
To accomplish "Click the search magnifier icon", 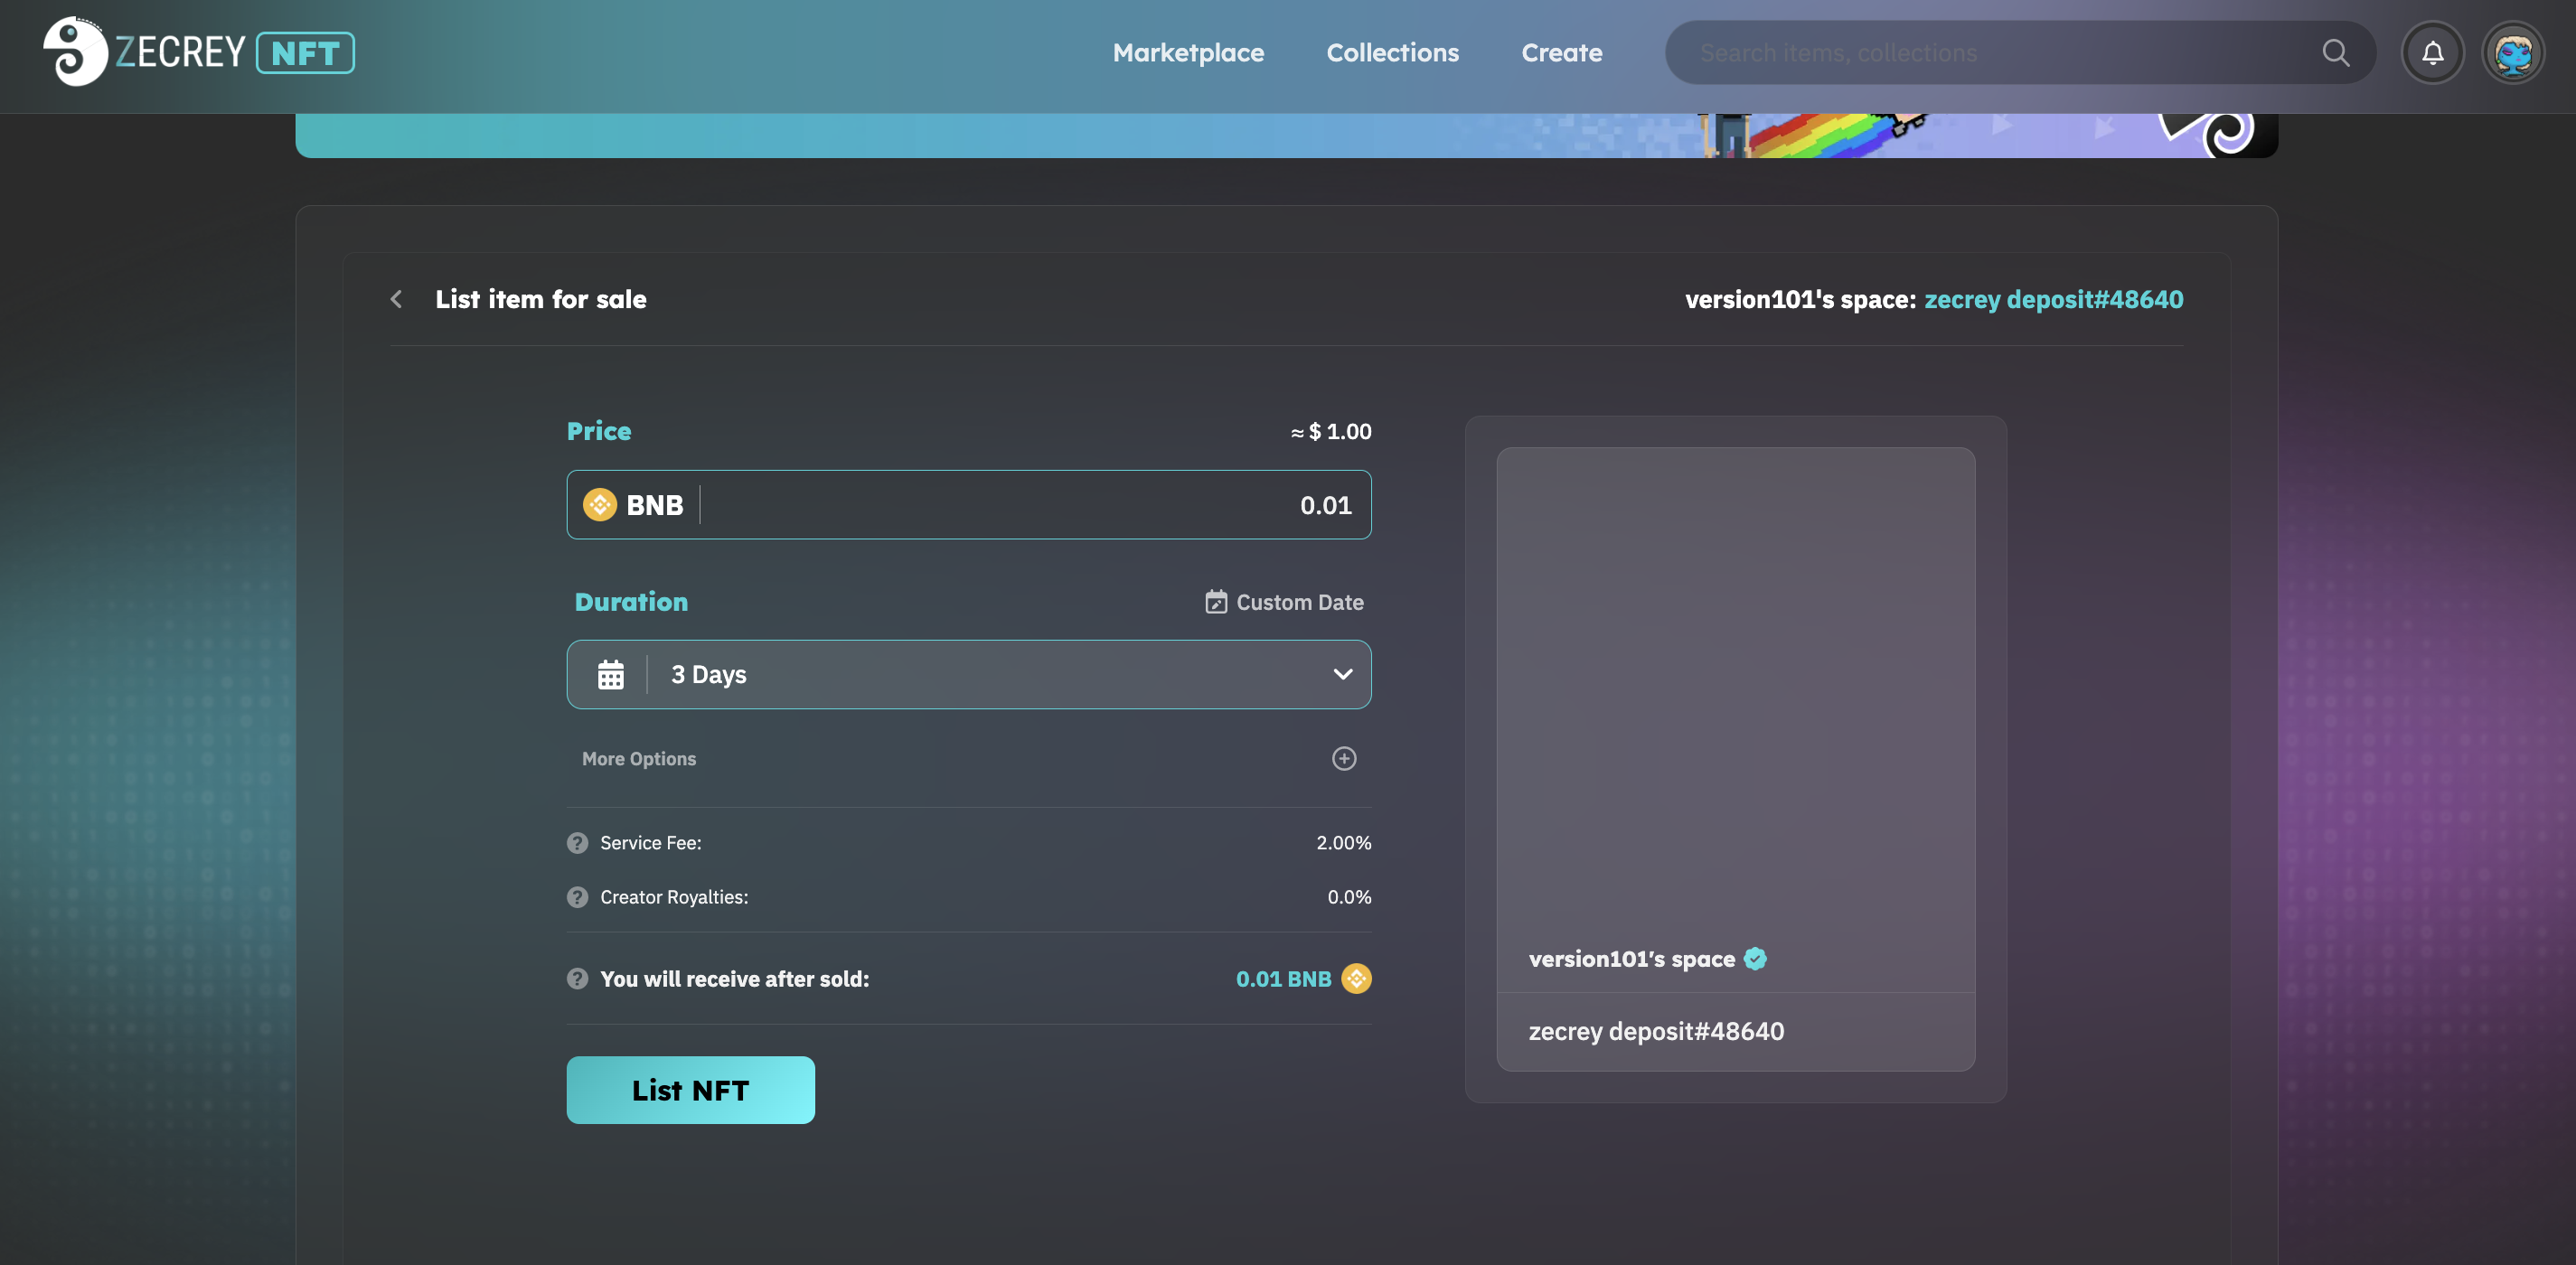I will [x=2335, y=52].
